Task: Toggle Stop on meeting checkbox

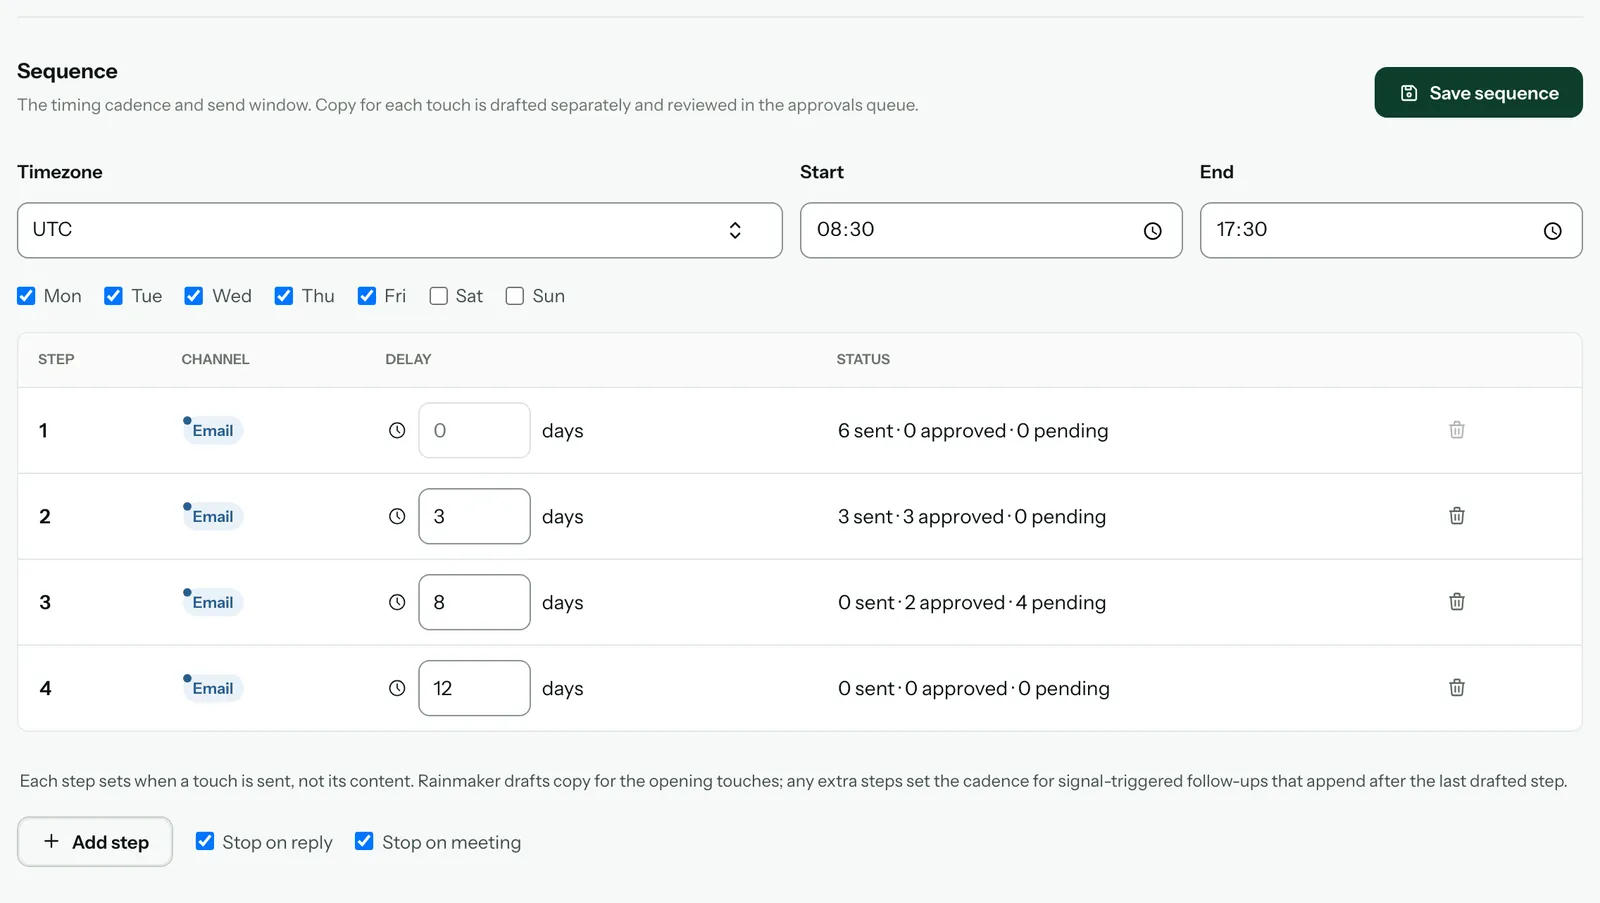Action: click(x=364, y=841)
